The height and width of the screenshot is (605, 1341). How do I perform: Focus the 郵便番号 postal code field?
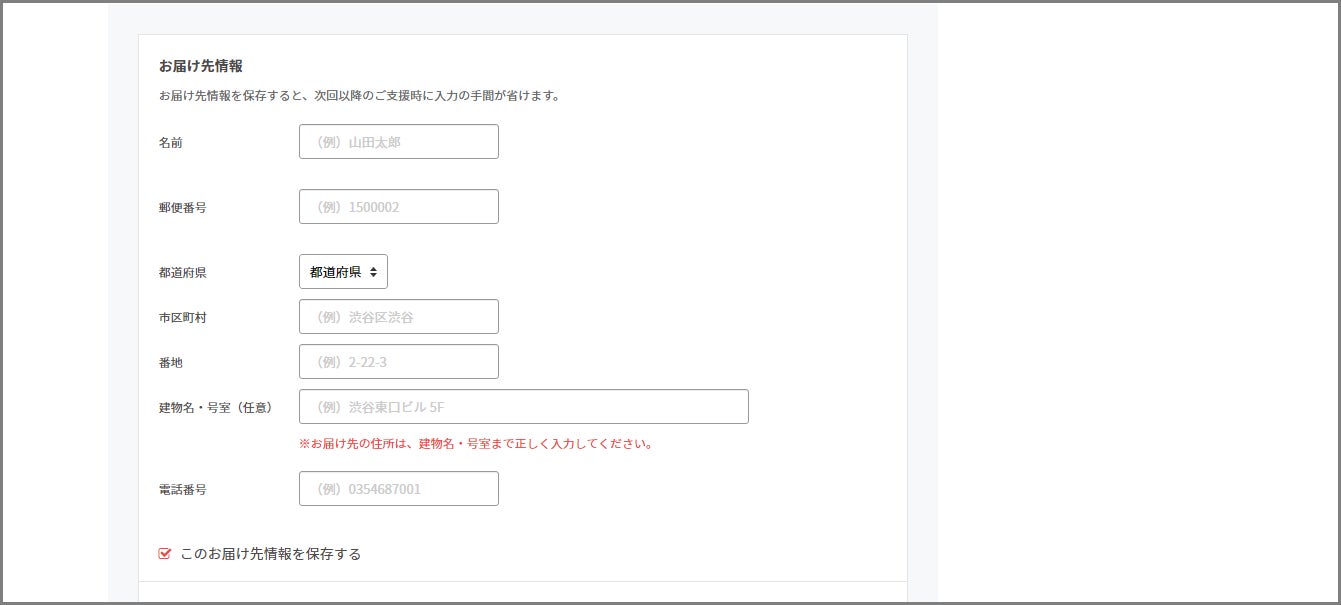(398, 207)
